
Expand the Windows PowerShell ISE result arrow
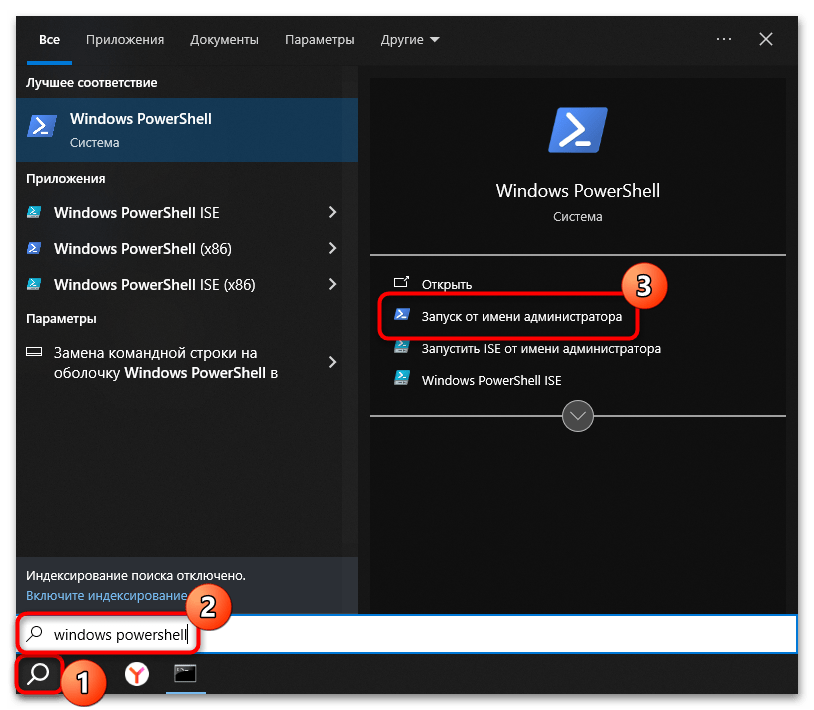pos(333,212)
